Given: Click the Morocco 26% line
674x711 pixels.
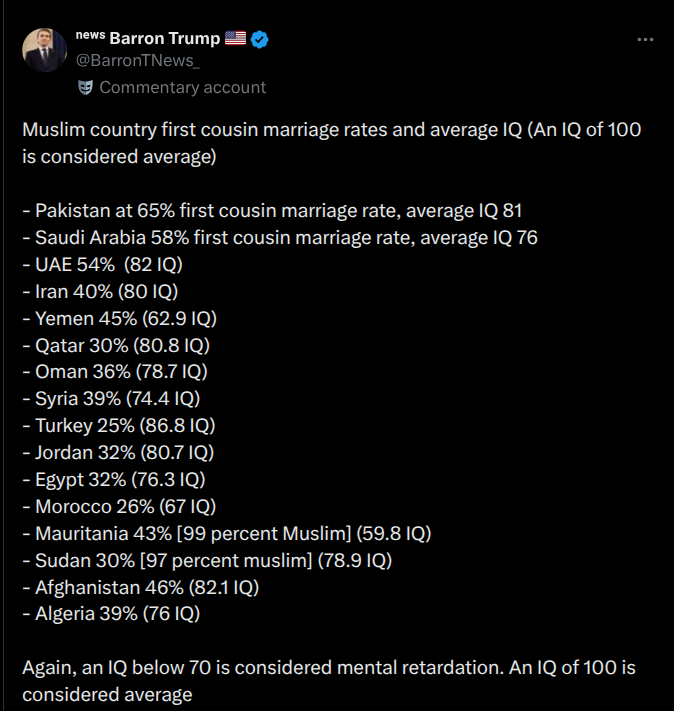Looking at the screenshot, I should pos(119,506).
